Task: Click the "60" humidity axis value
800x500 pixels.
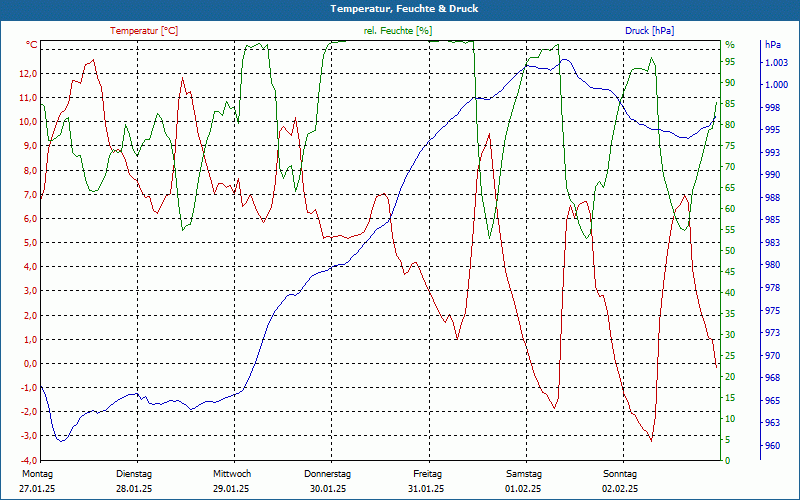Action: click(x=730, y=209)
